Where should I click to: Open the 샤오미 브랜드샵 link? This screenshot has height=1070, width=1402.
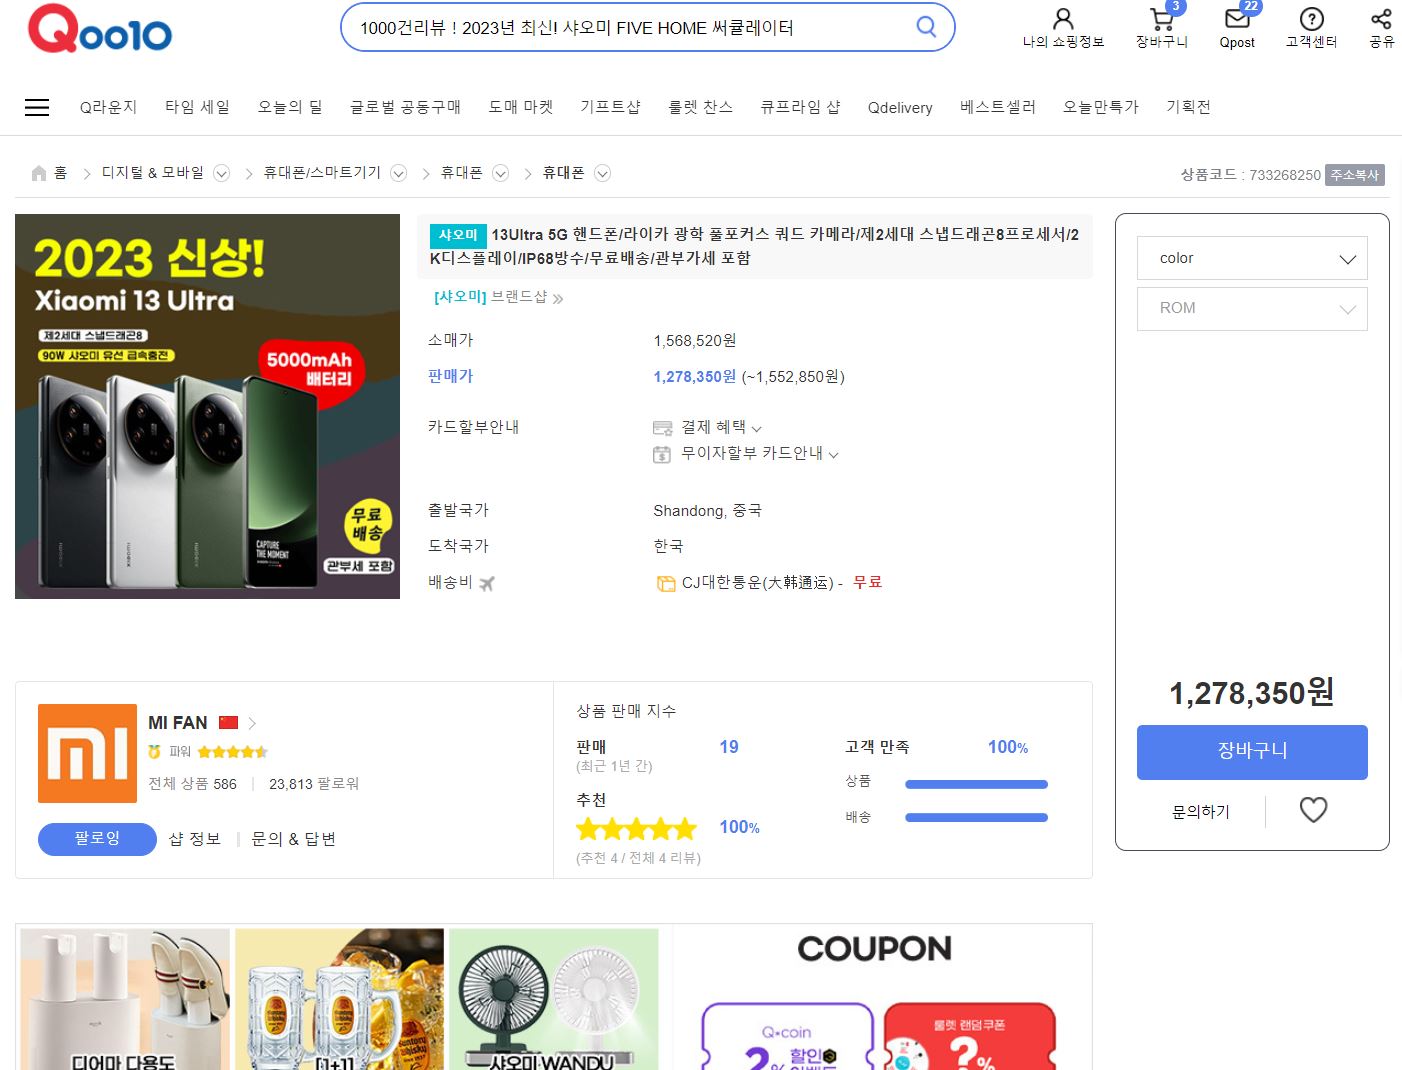499,297
